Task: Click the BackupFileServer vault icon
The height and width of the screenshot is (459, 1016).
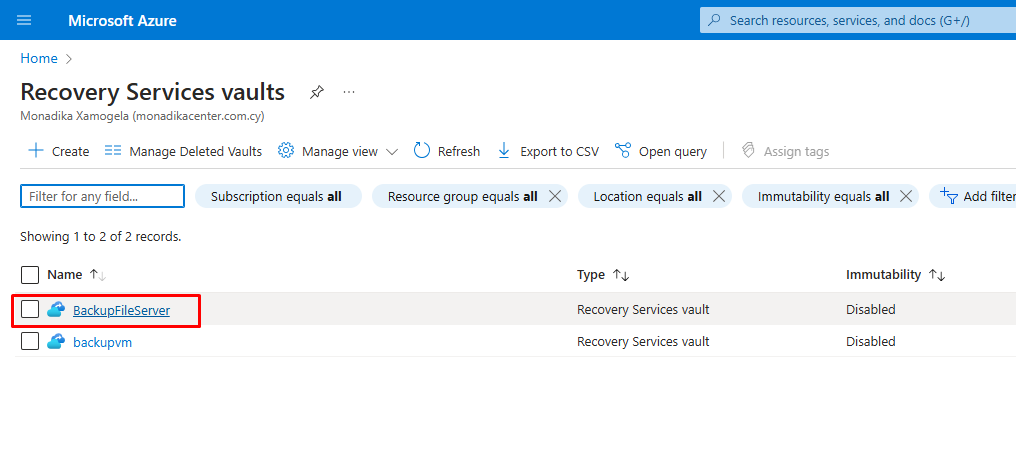Action: [x=56, y=310]
